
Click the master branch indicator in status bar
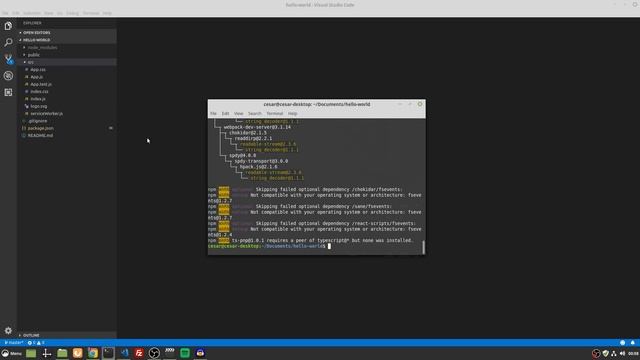(13, 343)
